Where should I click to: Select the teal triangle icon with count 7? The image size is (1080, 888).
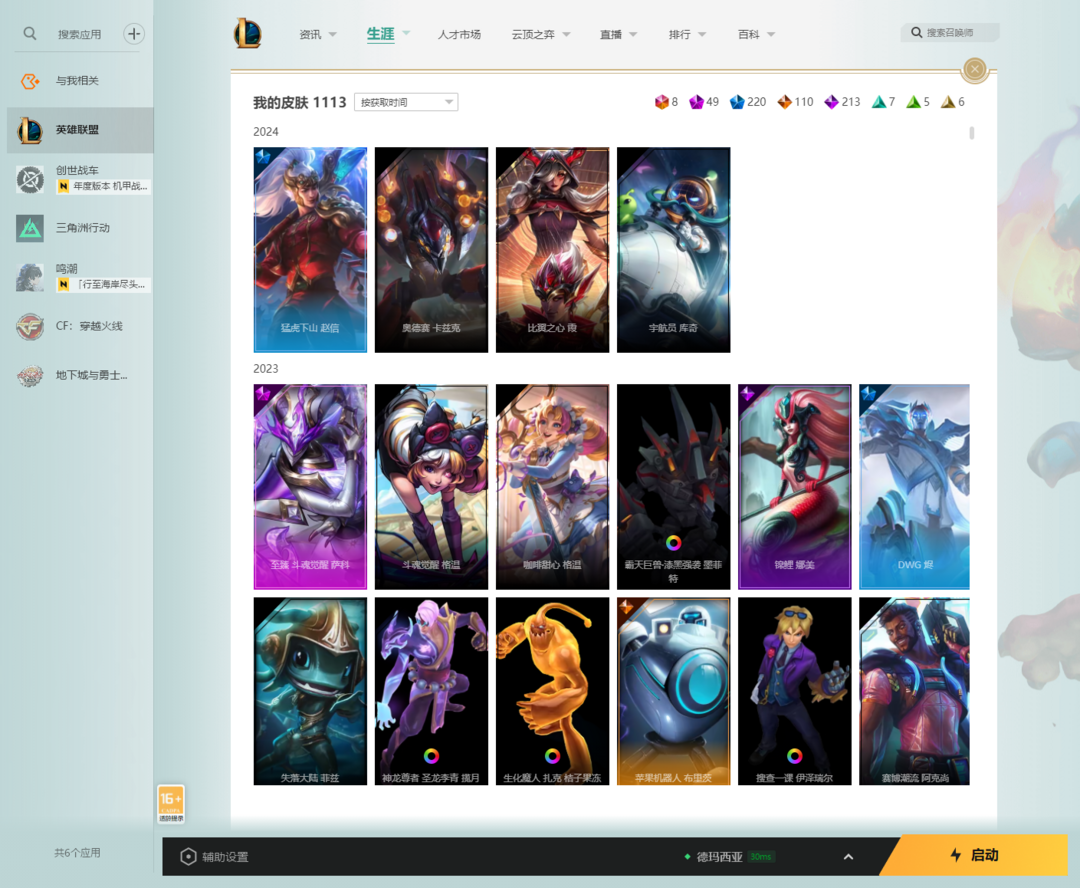879,102
